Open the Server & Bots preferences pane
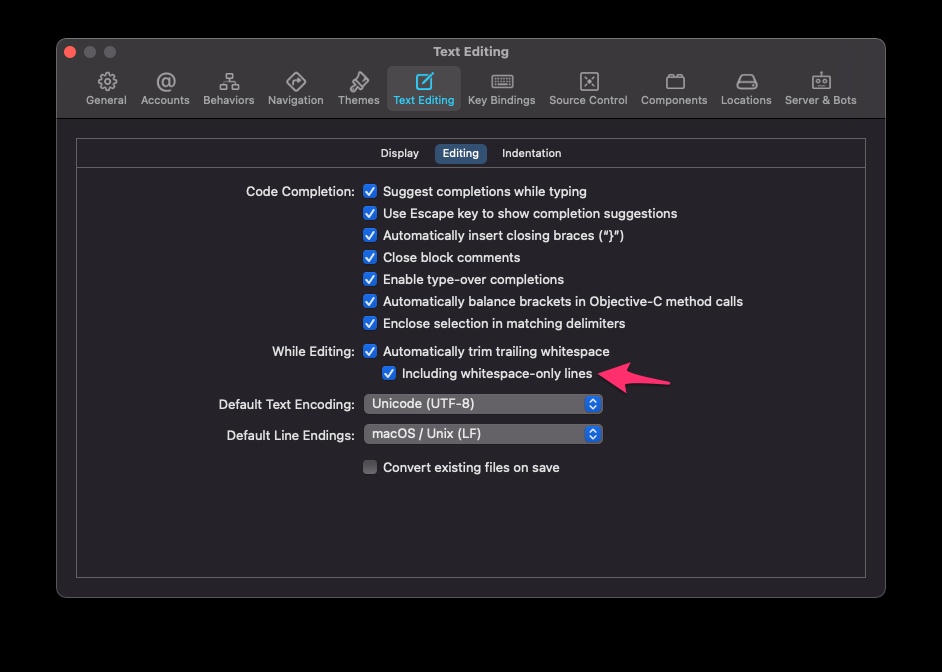Screen dimensions: 942x672 click(821, 89)
